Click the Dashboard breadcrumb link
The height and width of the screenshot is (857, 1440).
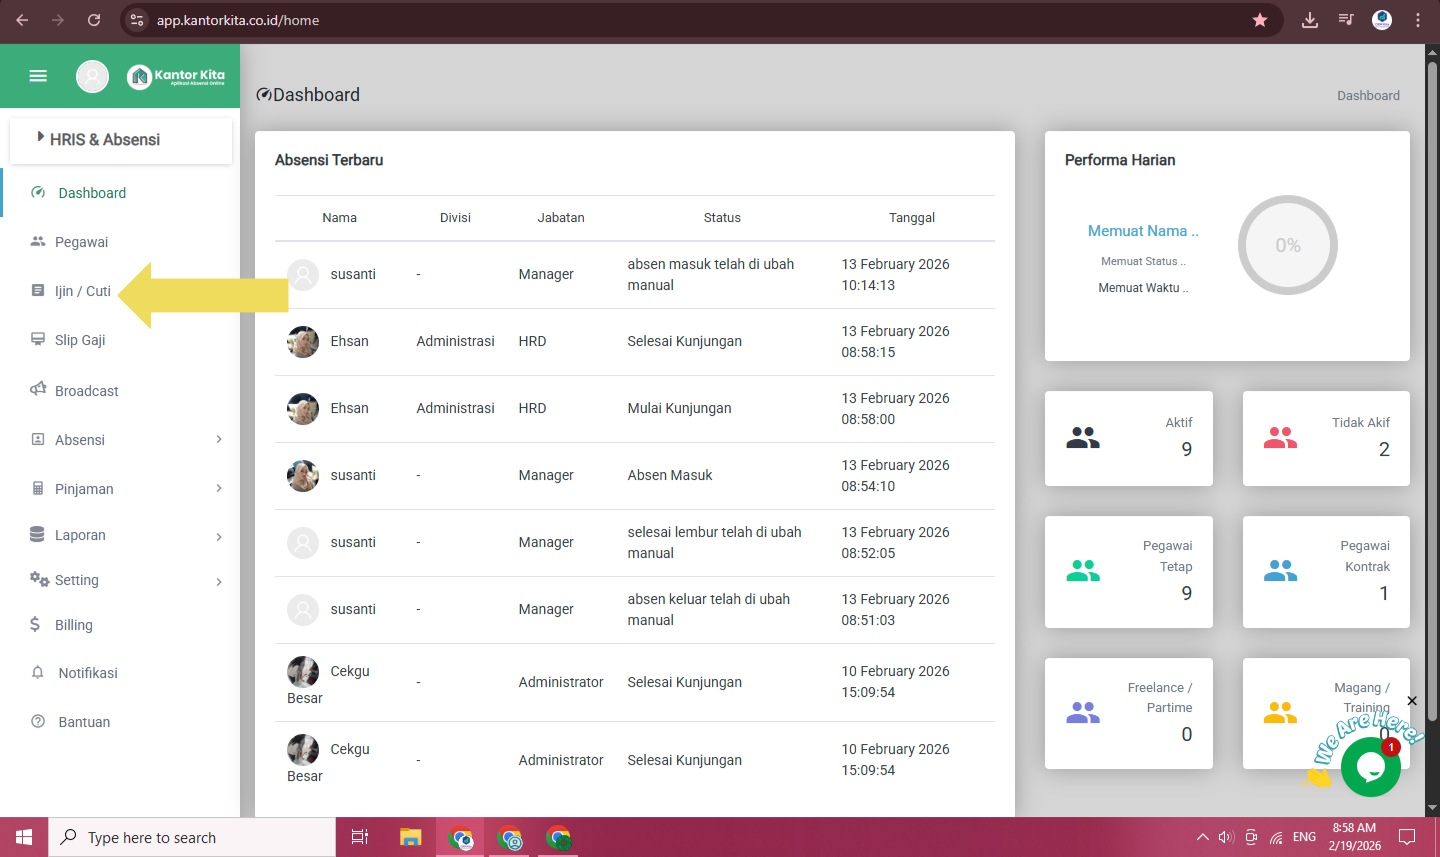click(x=1368, y=96)
